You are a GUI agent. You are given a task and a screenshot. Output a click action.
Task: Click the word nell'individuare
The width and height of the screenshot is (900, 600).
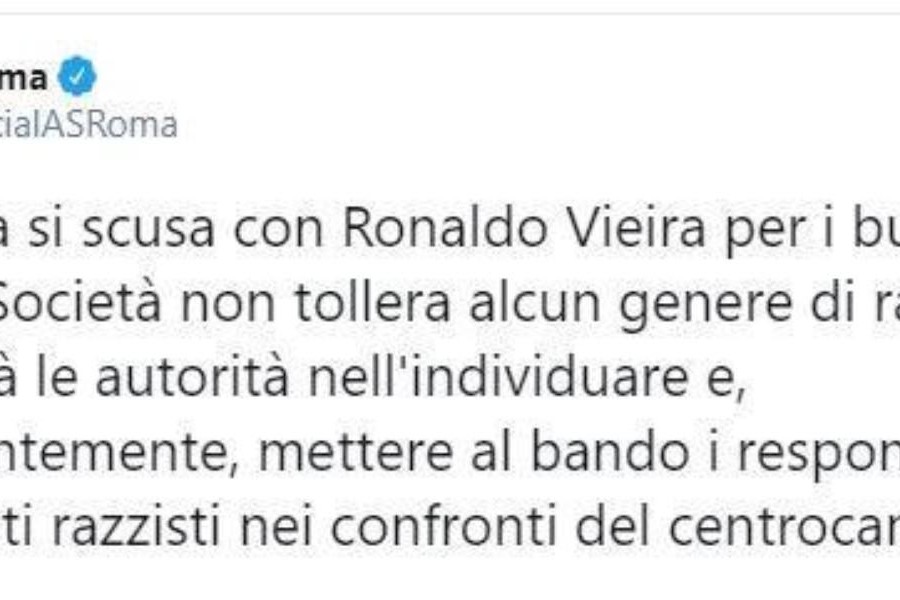[x=498, y=378]
